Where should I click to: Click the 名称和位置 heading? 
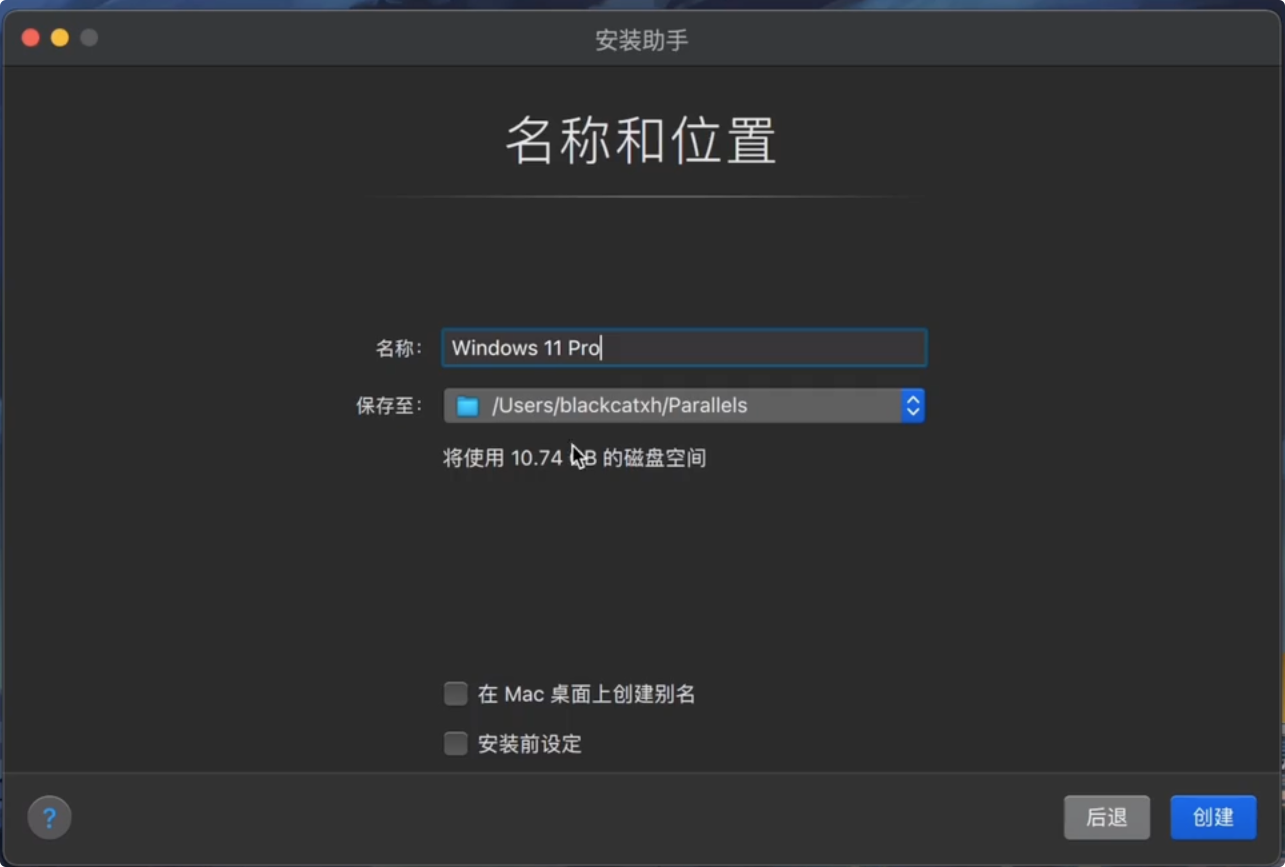[x=641, y=141]
